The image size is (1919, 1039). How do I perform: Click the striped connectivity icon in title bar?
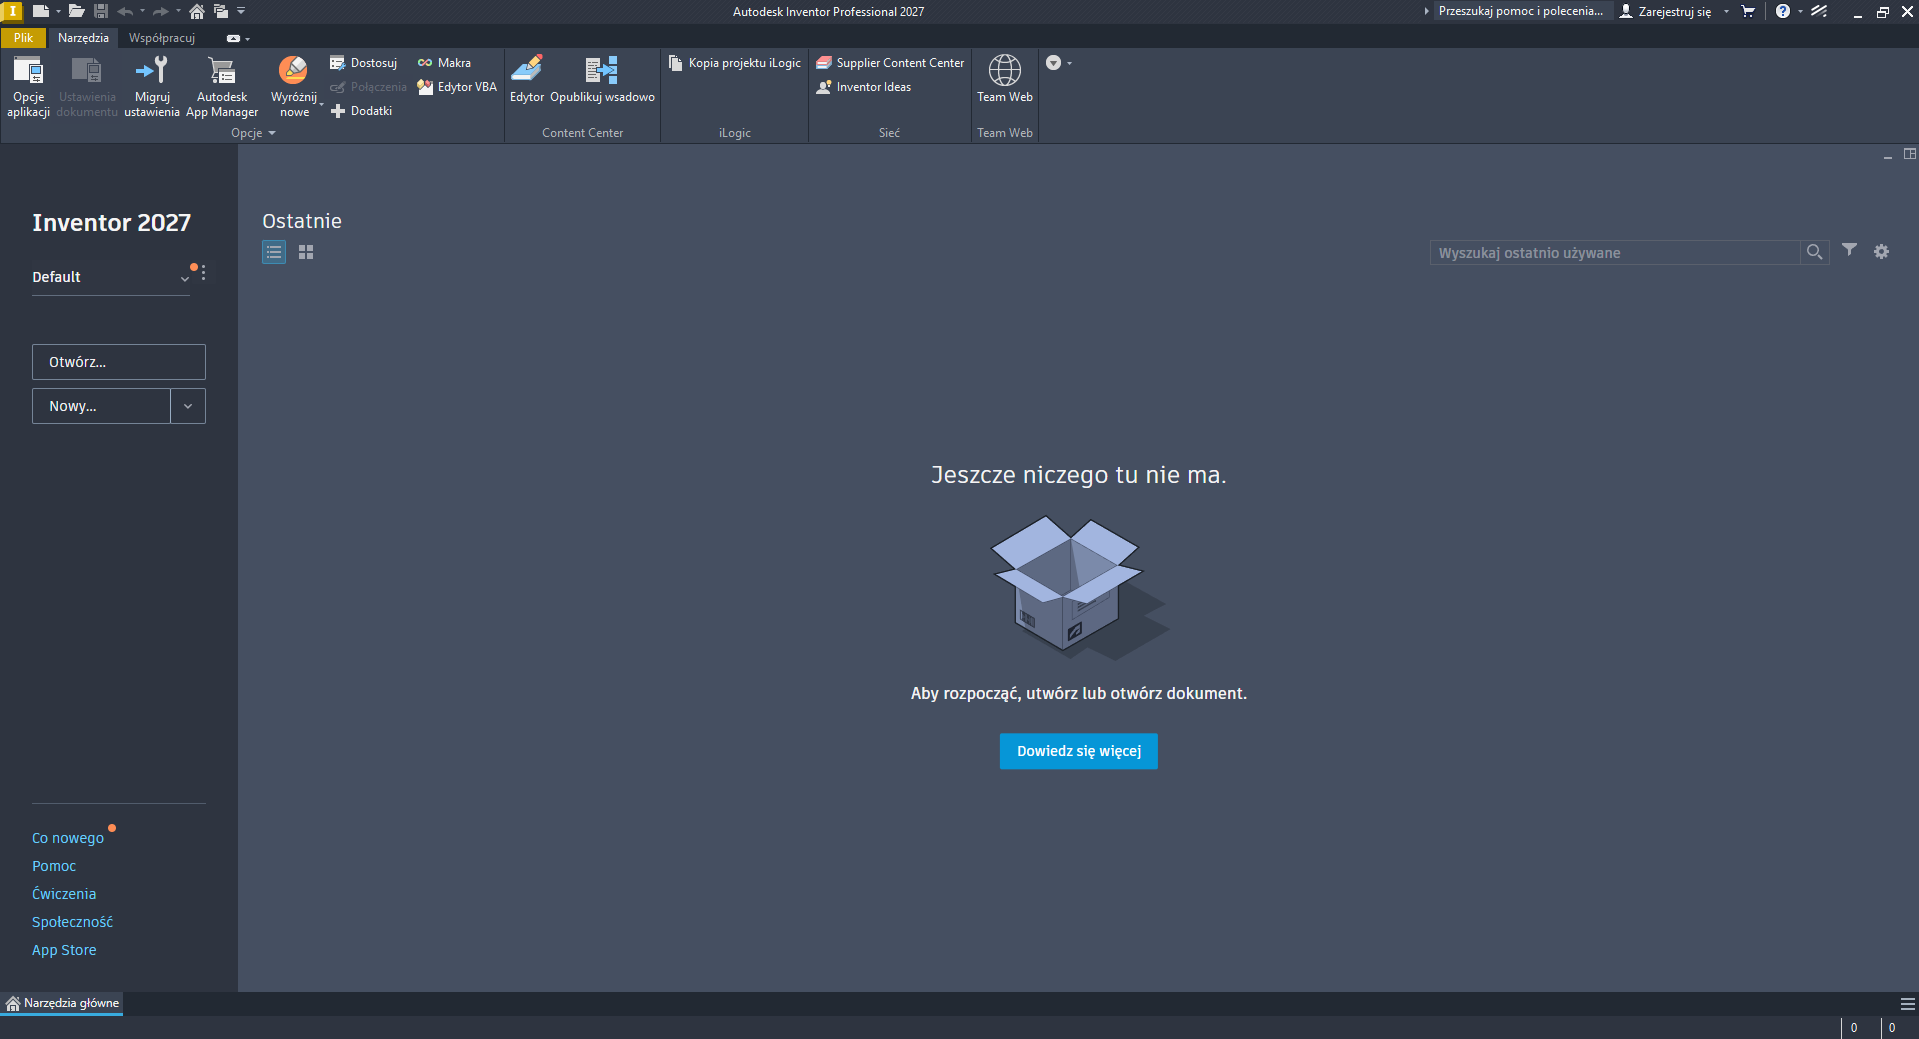[x=1819, y=11]
